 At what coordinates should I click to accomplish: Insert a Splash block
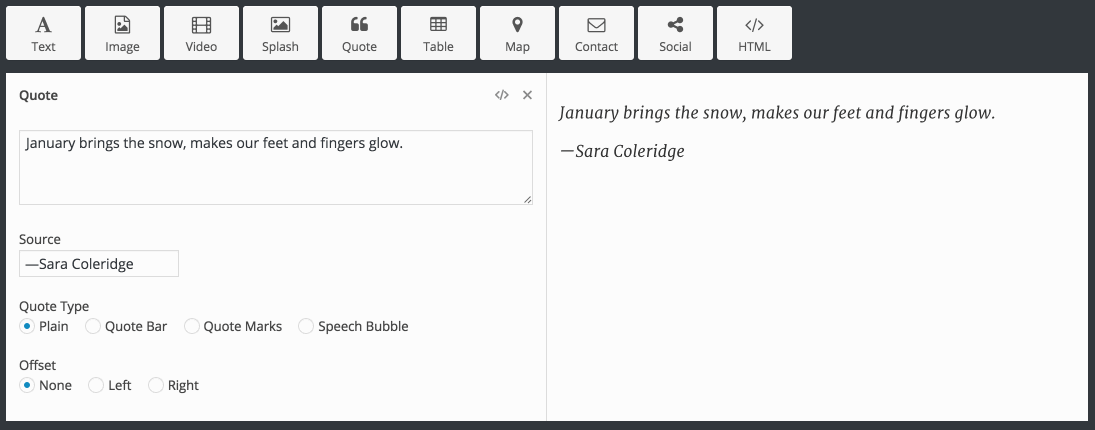pos(280,34)
